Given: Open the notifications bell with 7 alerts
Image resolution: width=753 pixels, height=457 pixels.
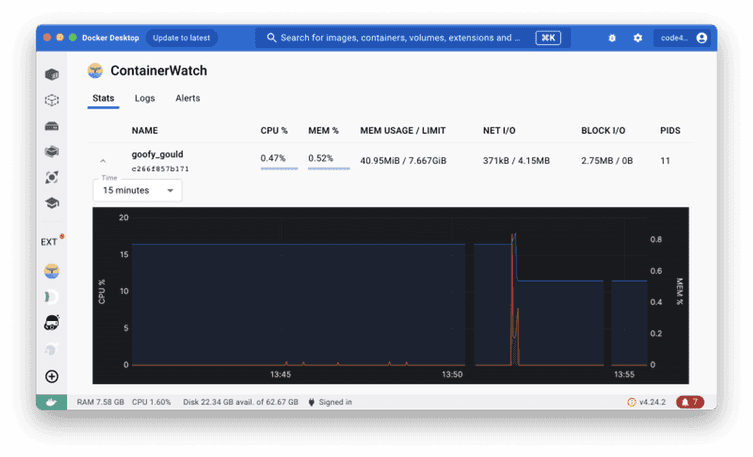Looking at the screenshot, I should [690, 402].
